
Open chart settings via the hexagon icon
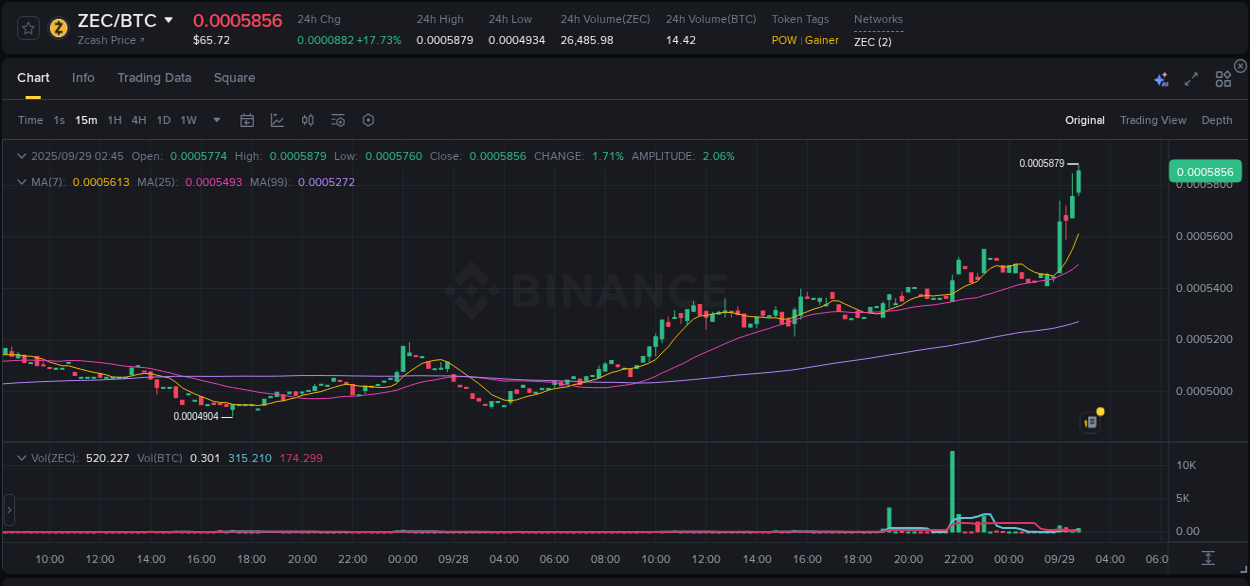(368, 120)
